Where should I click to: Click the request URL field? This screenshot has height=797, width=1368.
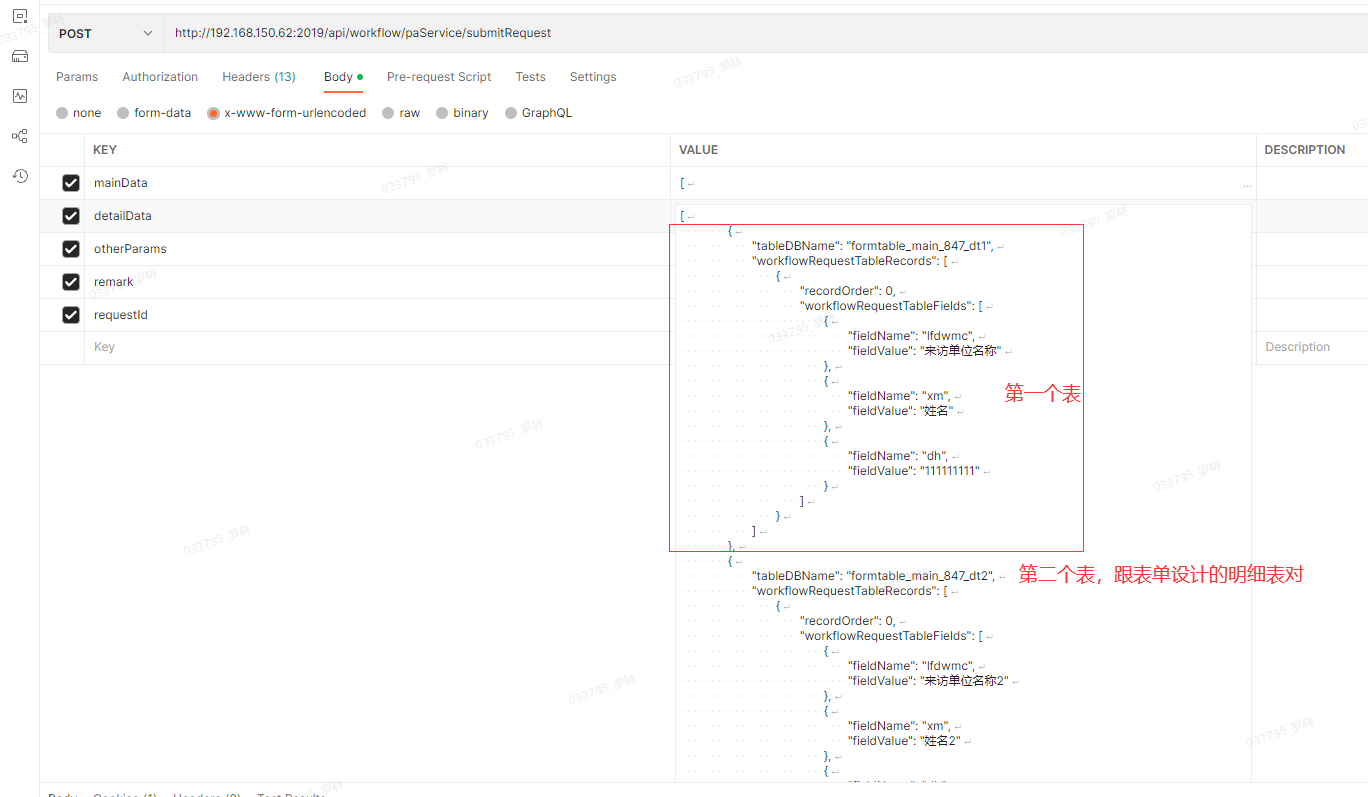(x=700, y=33)
